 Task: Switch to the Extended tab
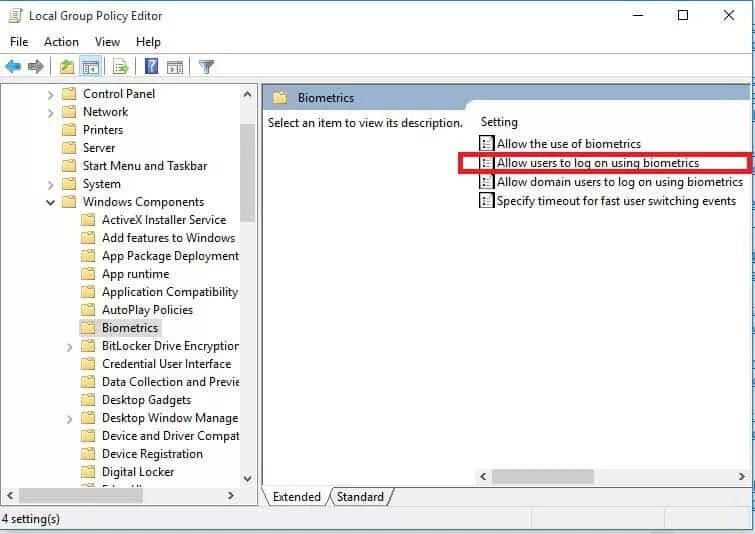[296, 496]
